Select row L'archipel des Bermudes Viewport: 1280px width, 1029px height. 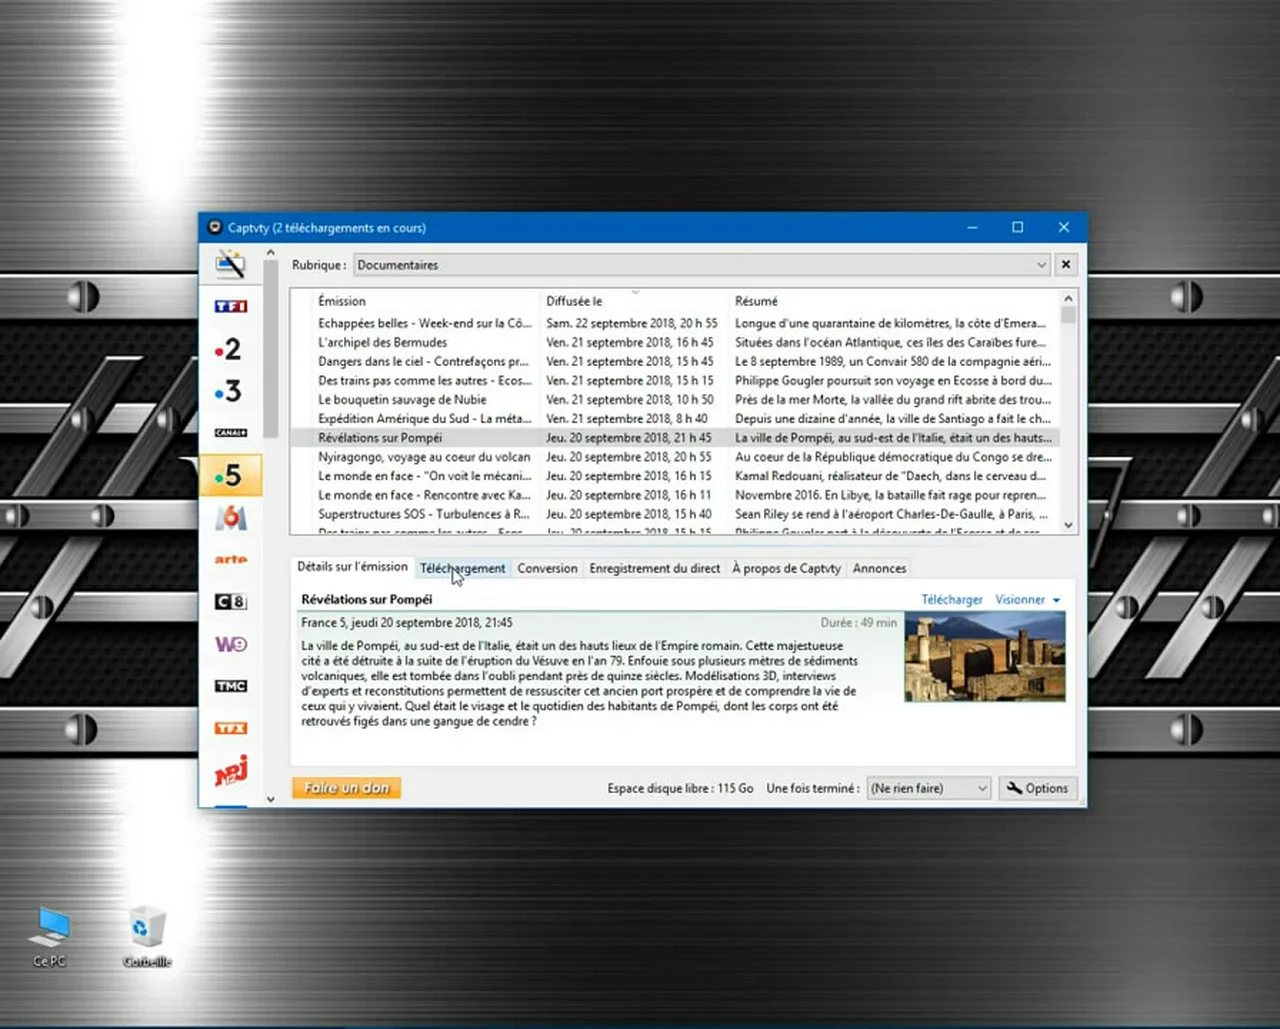(x=674, y=342)
